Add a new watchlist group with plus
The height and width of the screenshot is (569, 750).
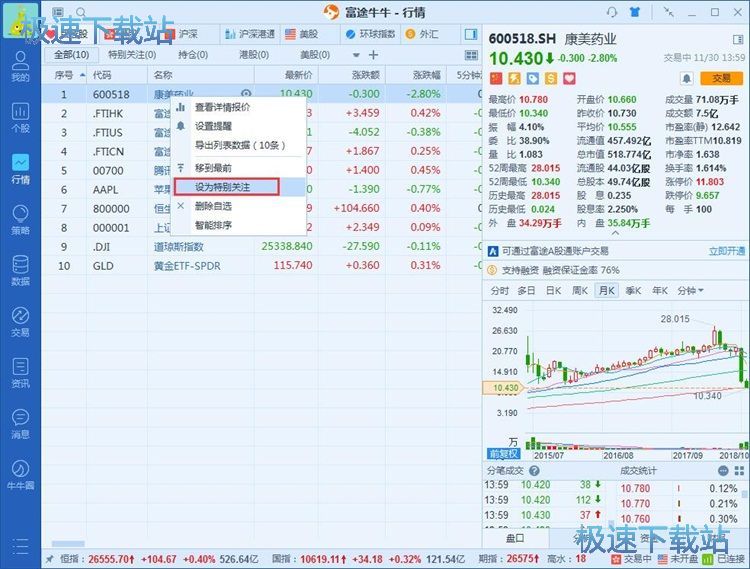click(x=373, y=55)
